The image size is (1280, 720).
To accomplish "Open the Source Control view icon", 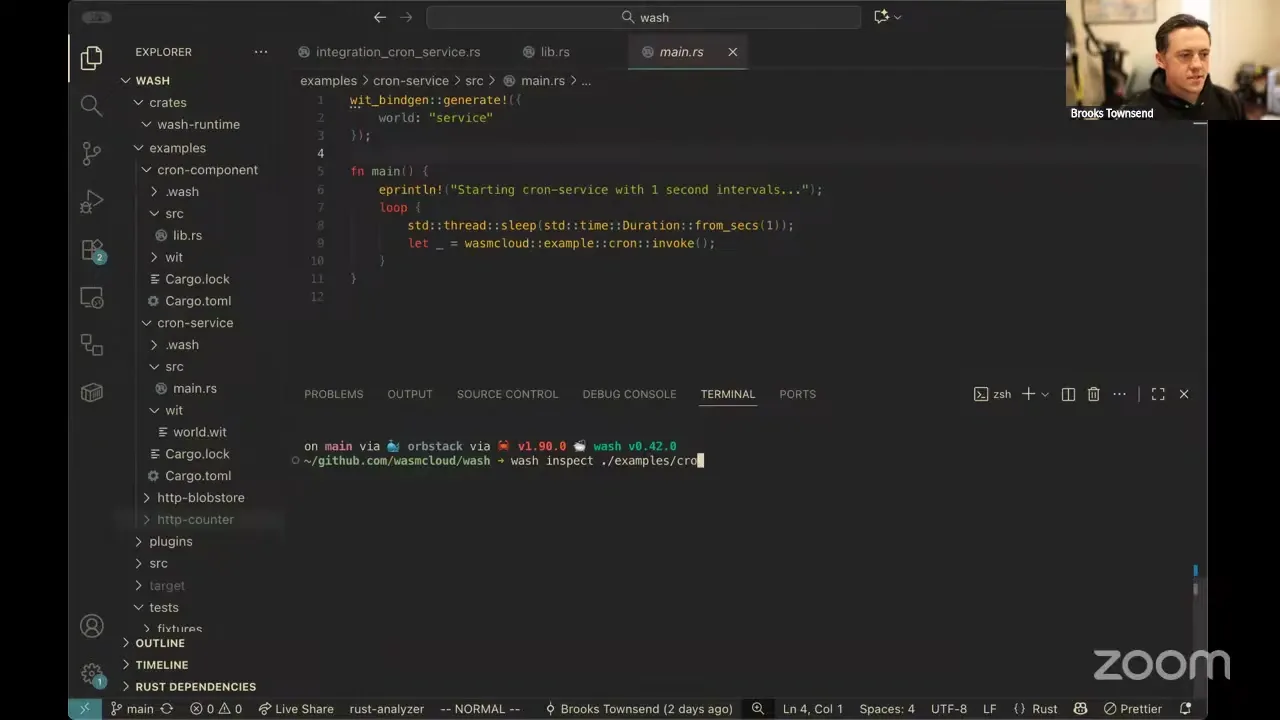I will pyautogui.click(x=91, y=153).
